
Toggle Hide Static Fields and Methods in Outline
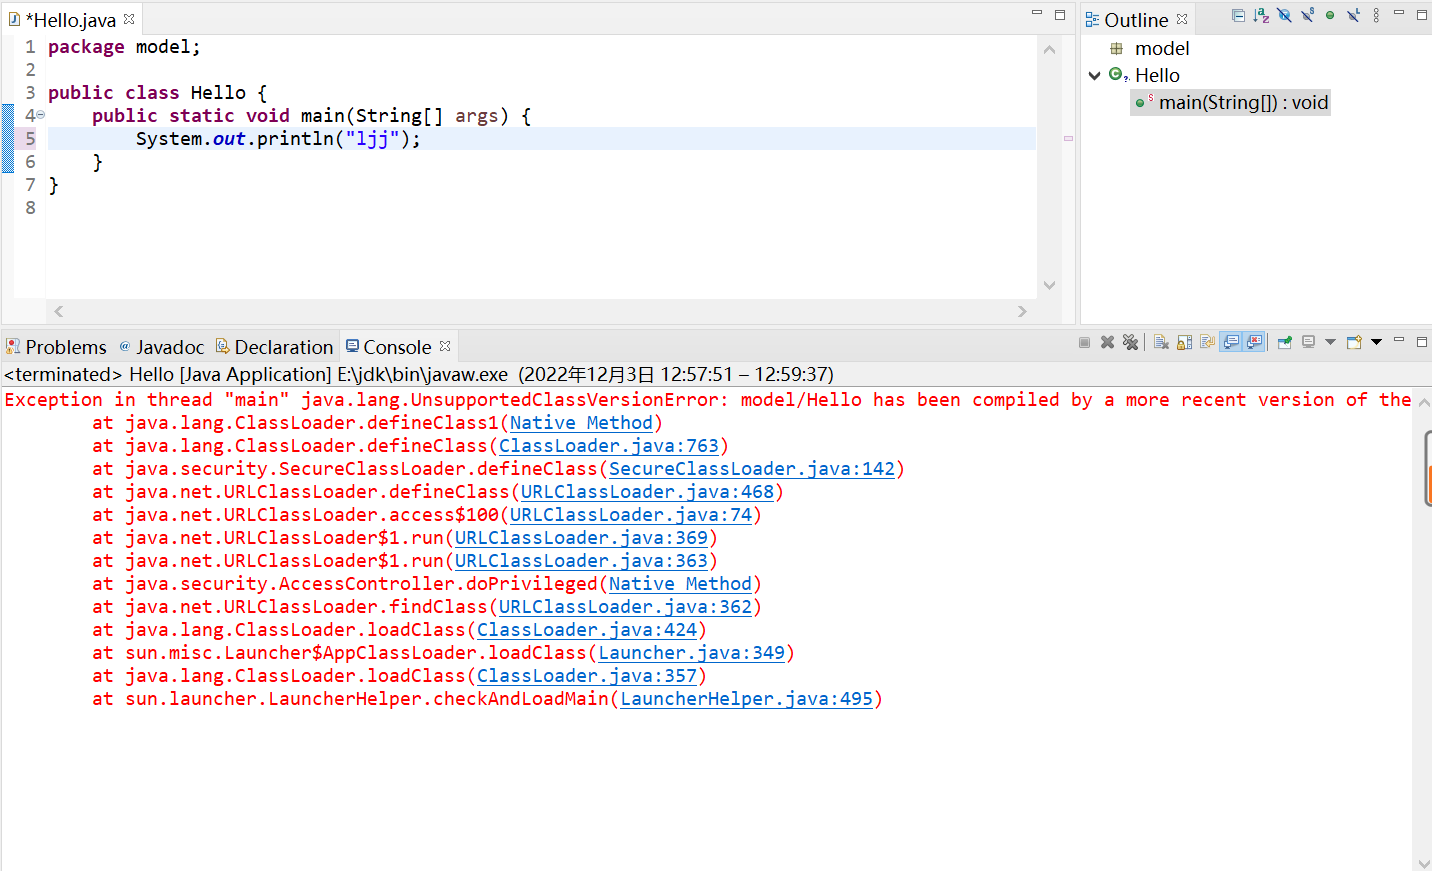click(1307, 15)
